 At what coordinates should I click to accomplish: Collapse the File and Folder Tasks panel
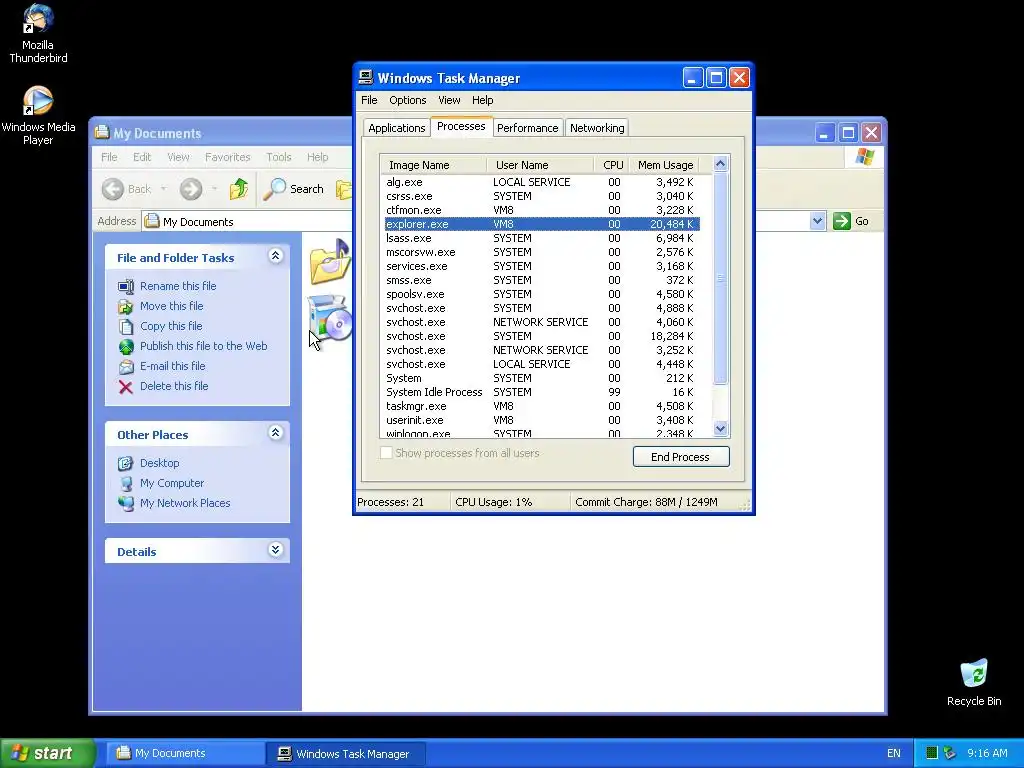pyautogui.click(x=276, y=256)
